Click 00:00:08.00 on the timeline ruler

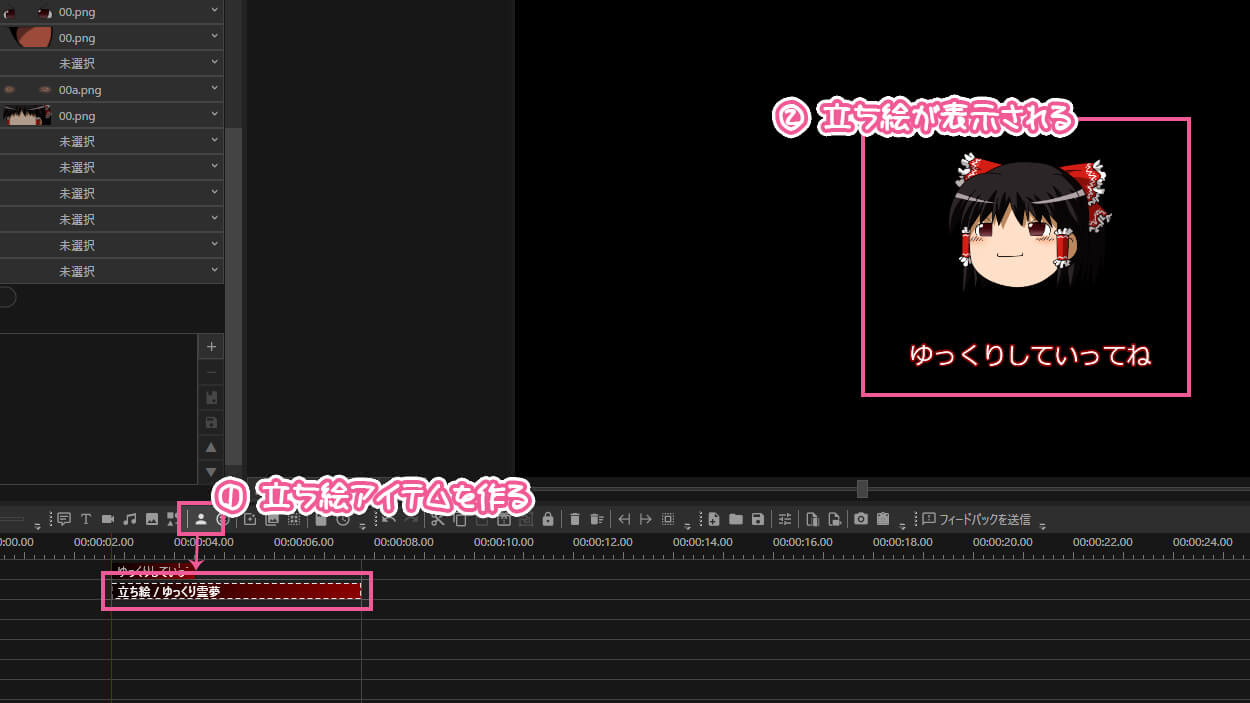pyautogui.click(x=403, y=542)
